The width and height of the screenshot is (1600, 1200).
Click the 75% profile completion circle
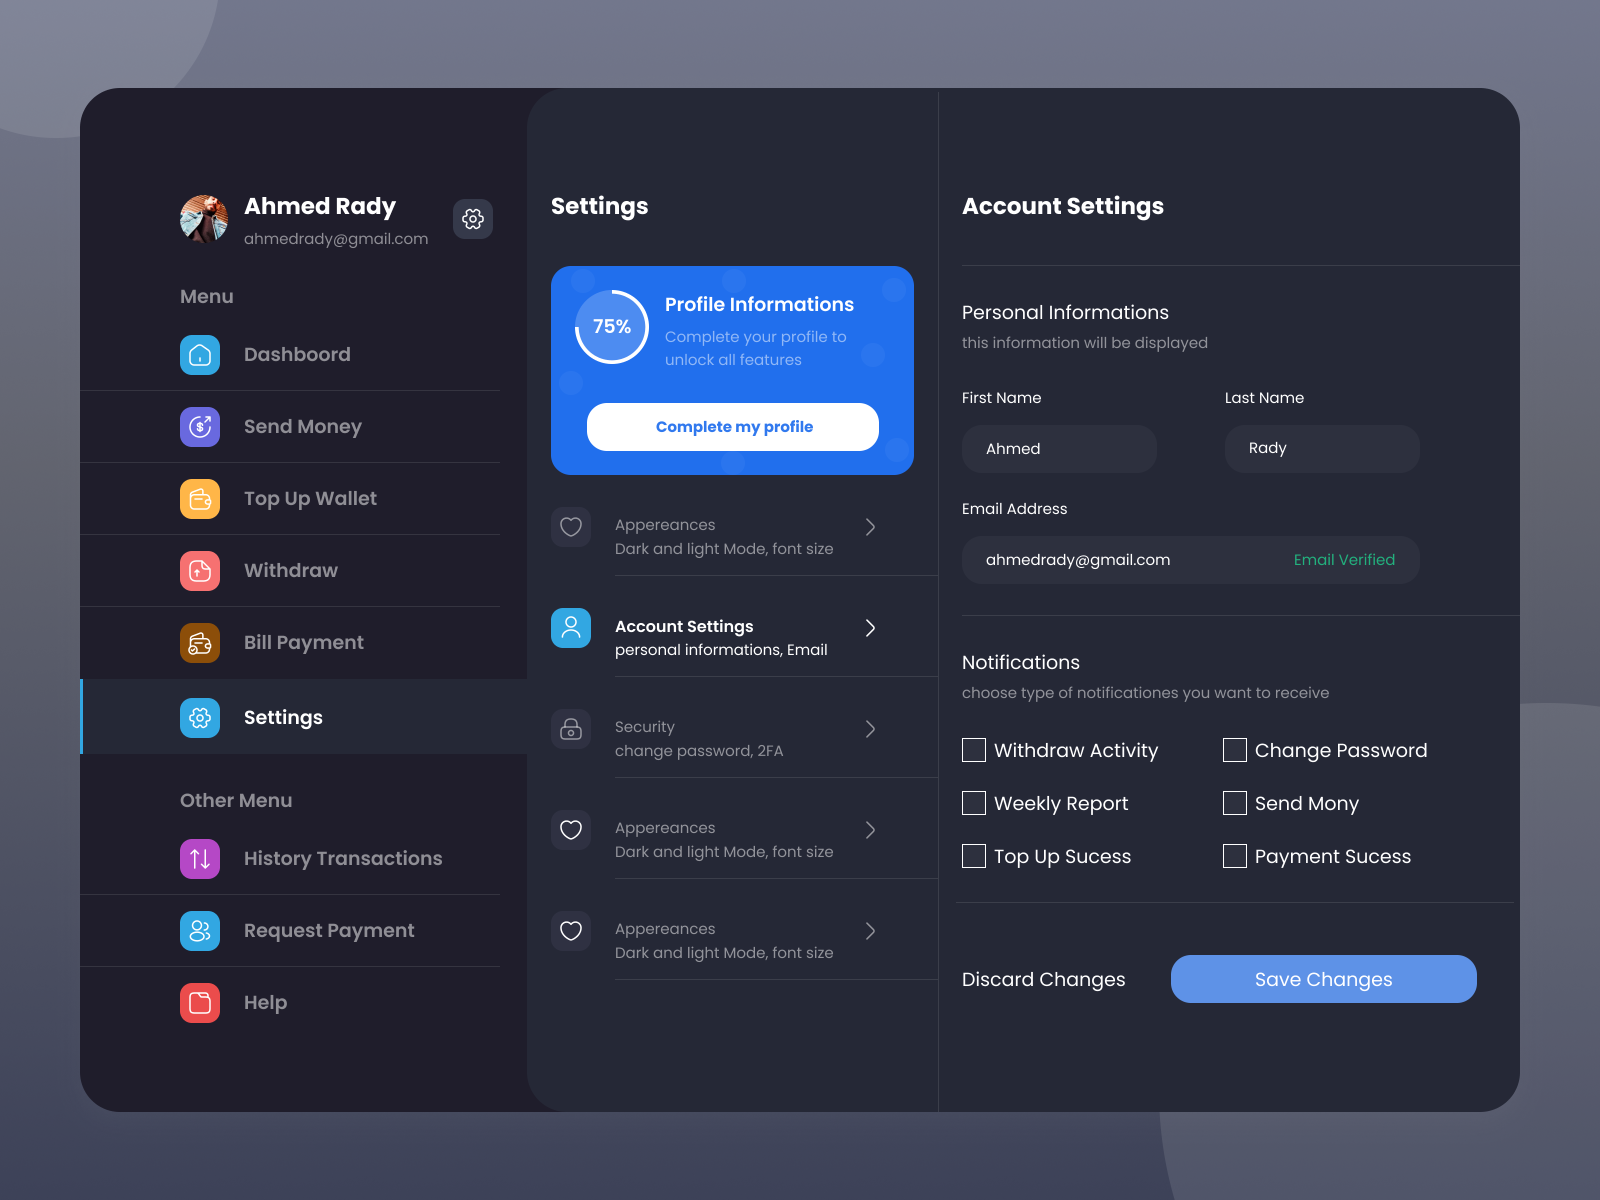(610, 326)
